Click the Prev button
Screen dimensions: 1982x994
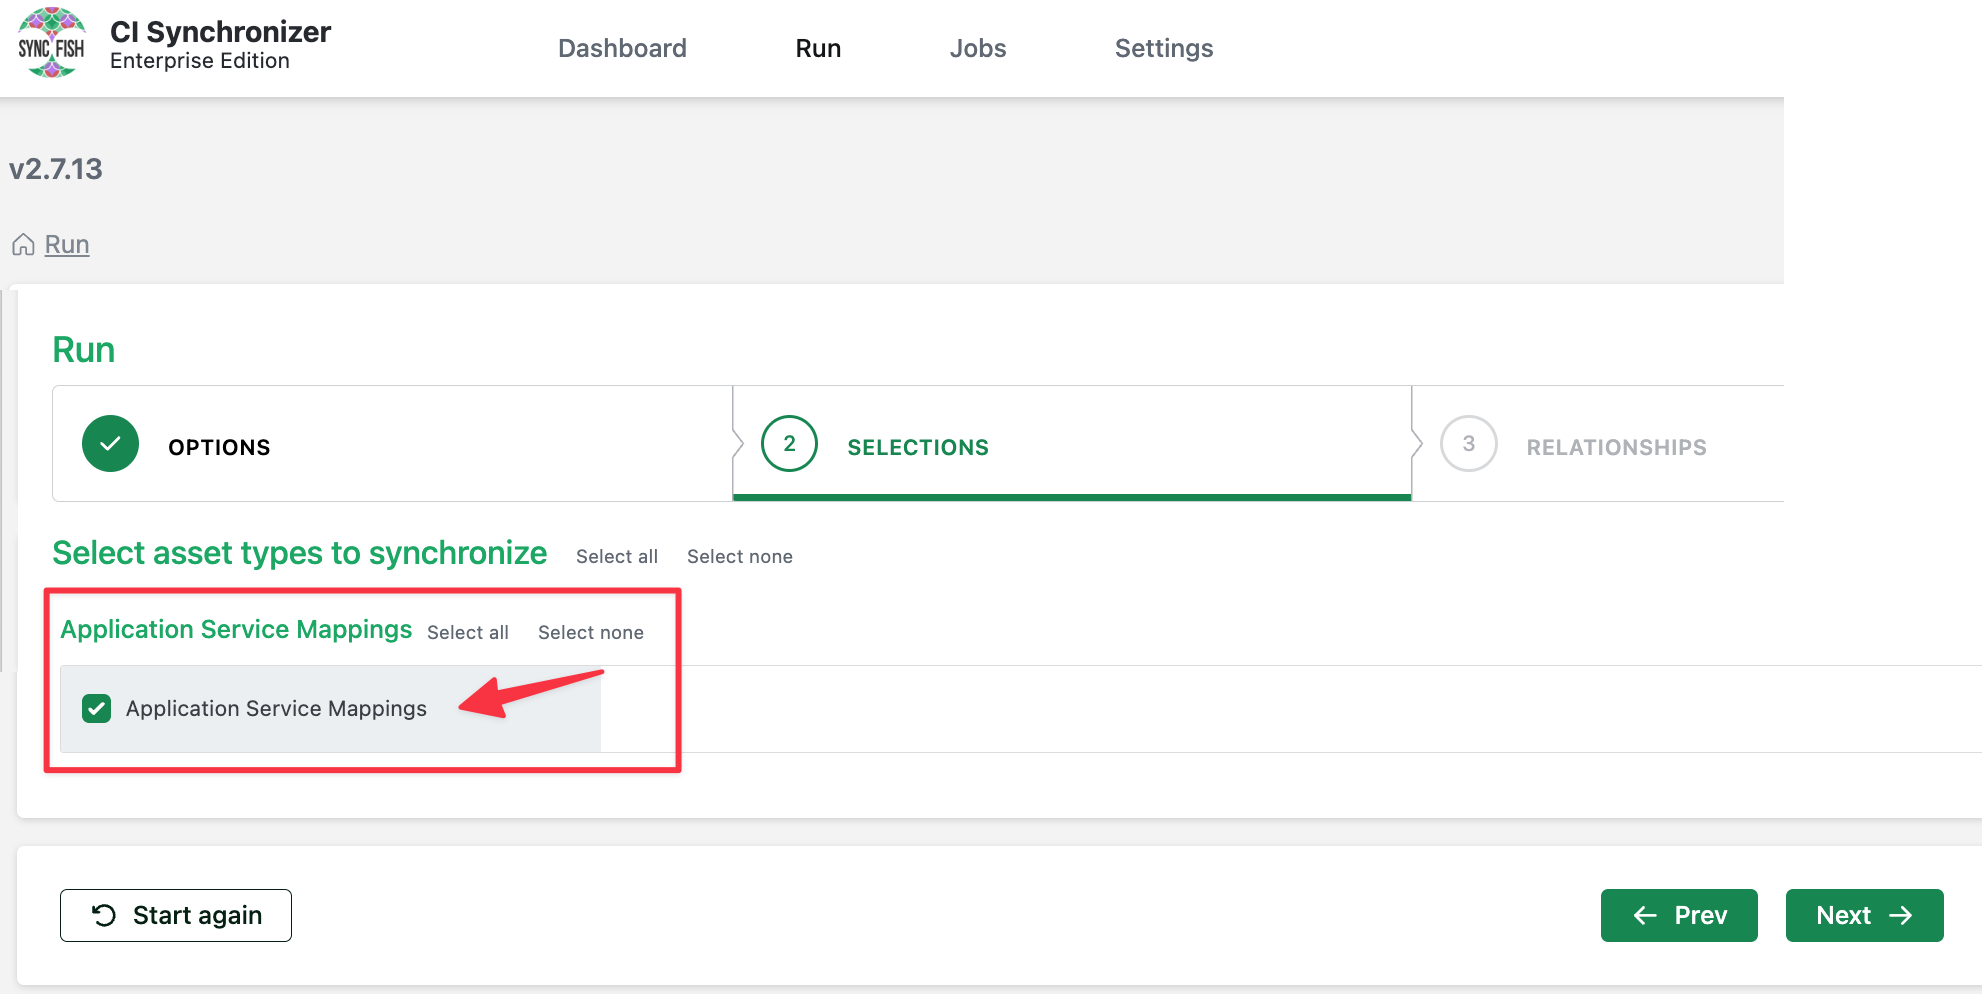[1679, 915]
